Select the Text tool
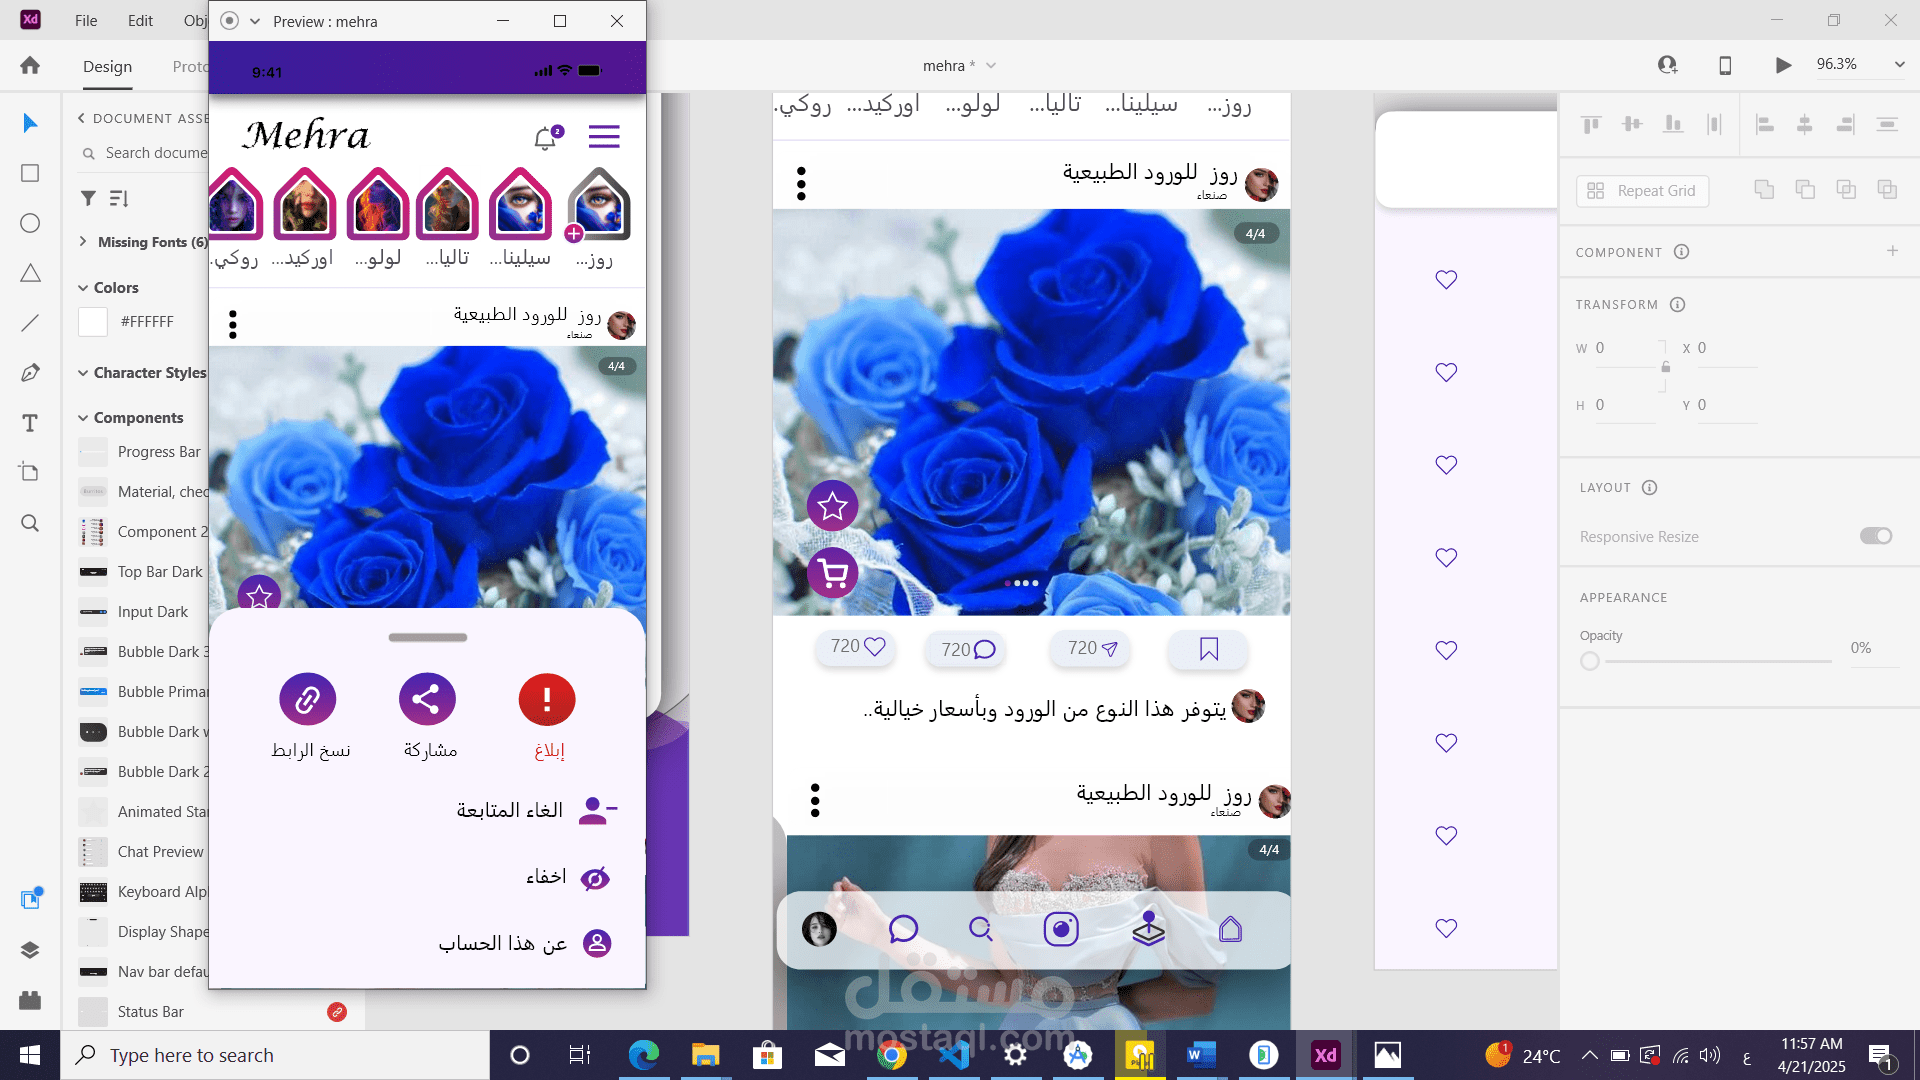The image size is (1920, 1080). pyautogui.click(x=30, y=423)
